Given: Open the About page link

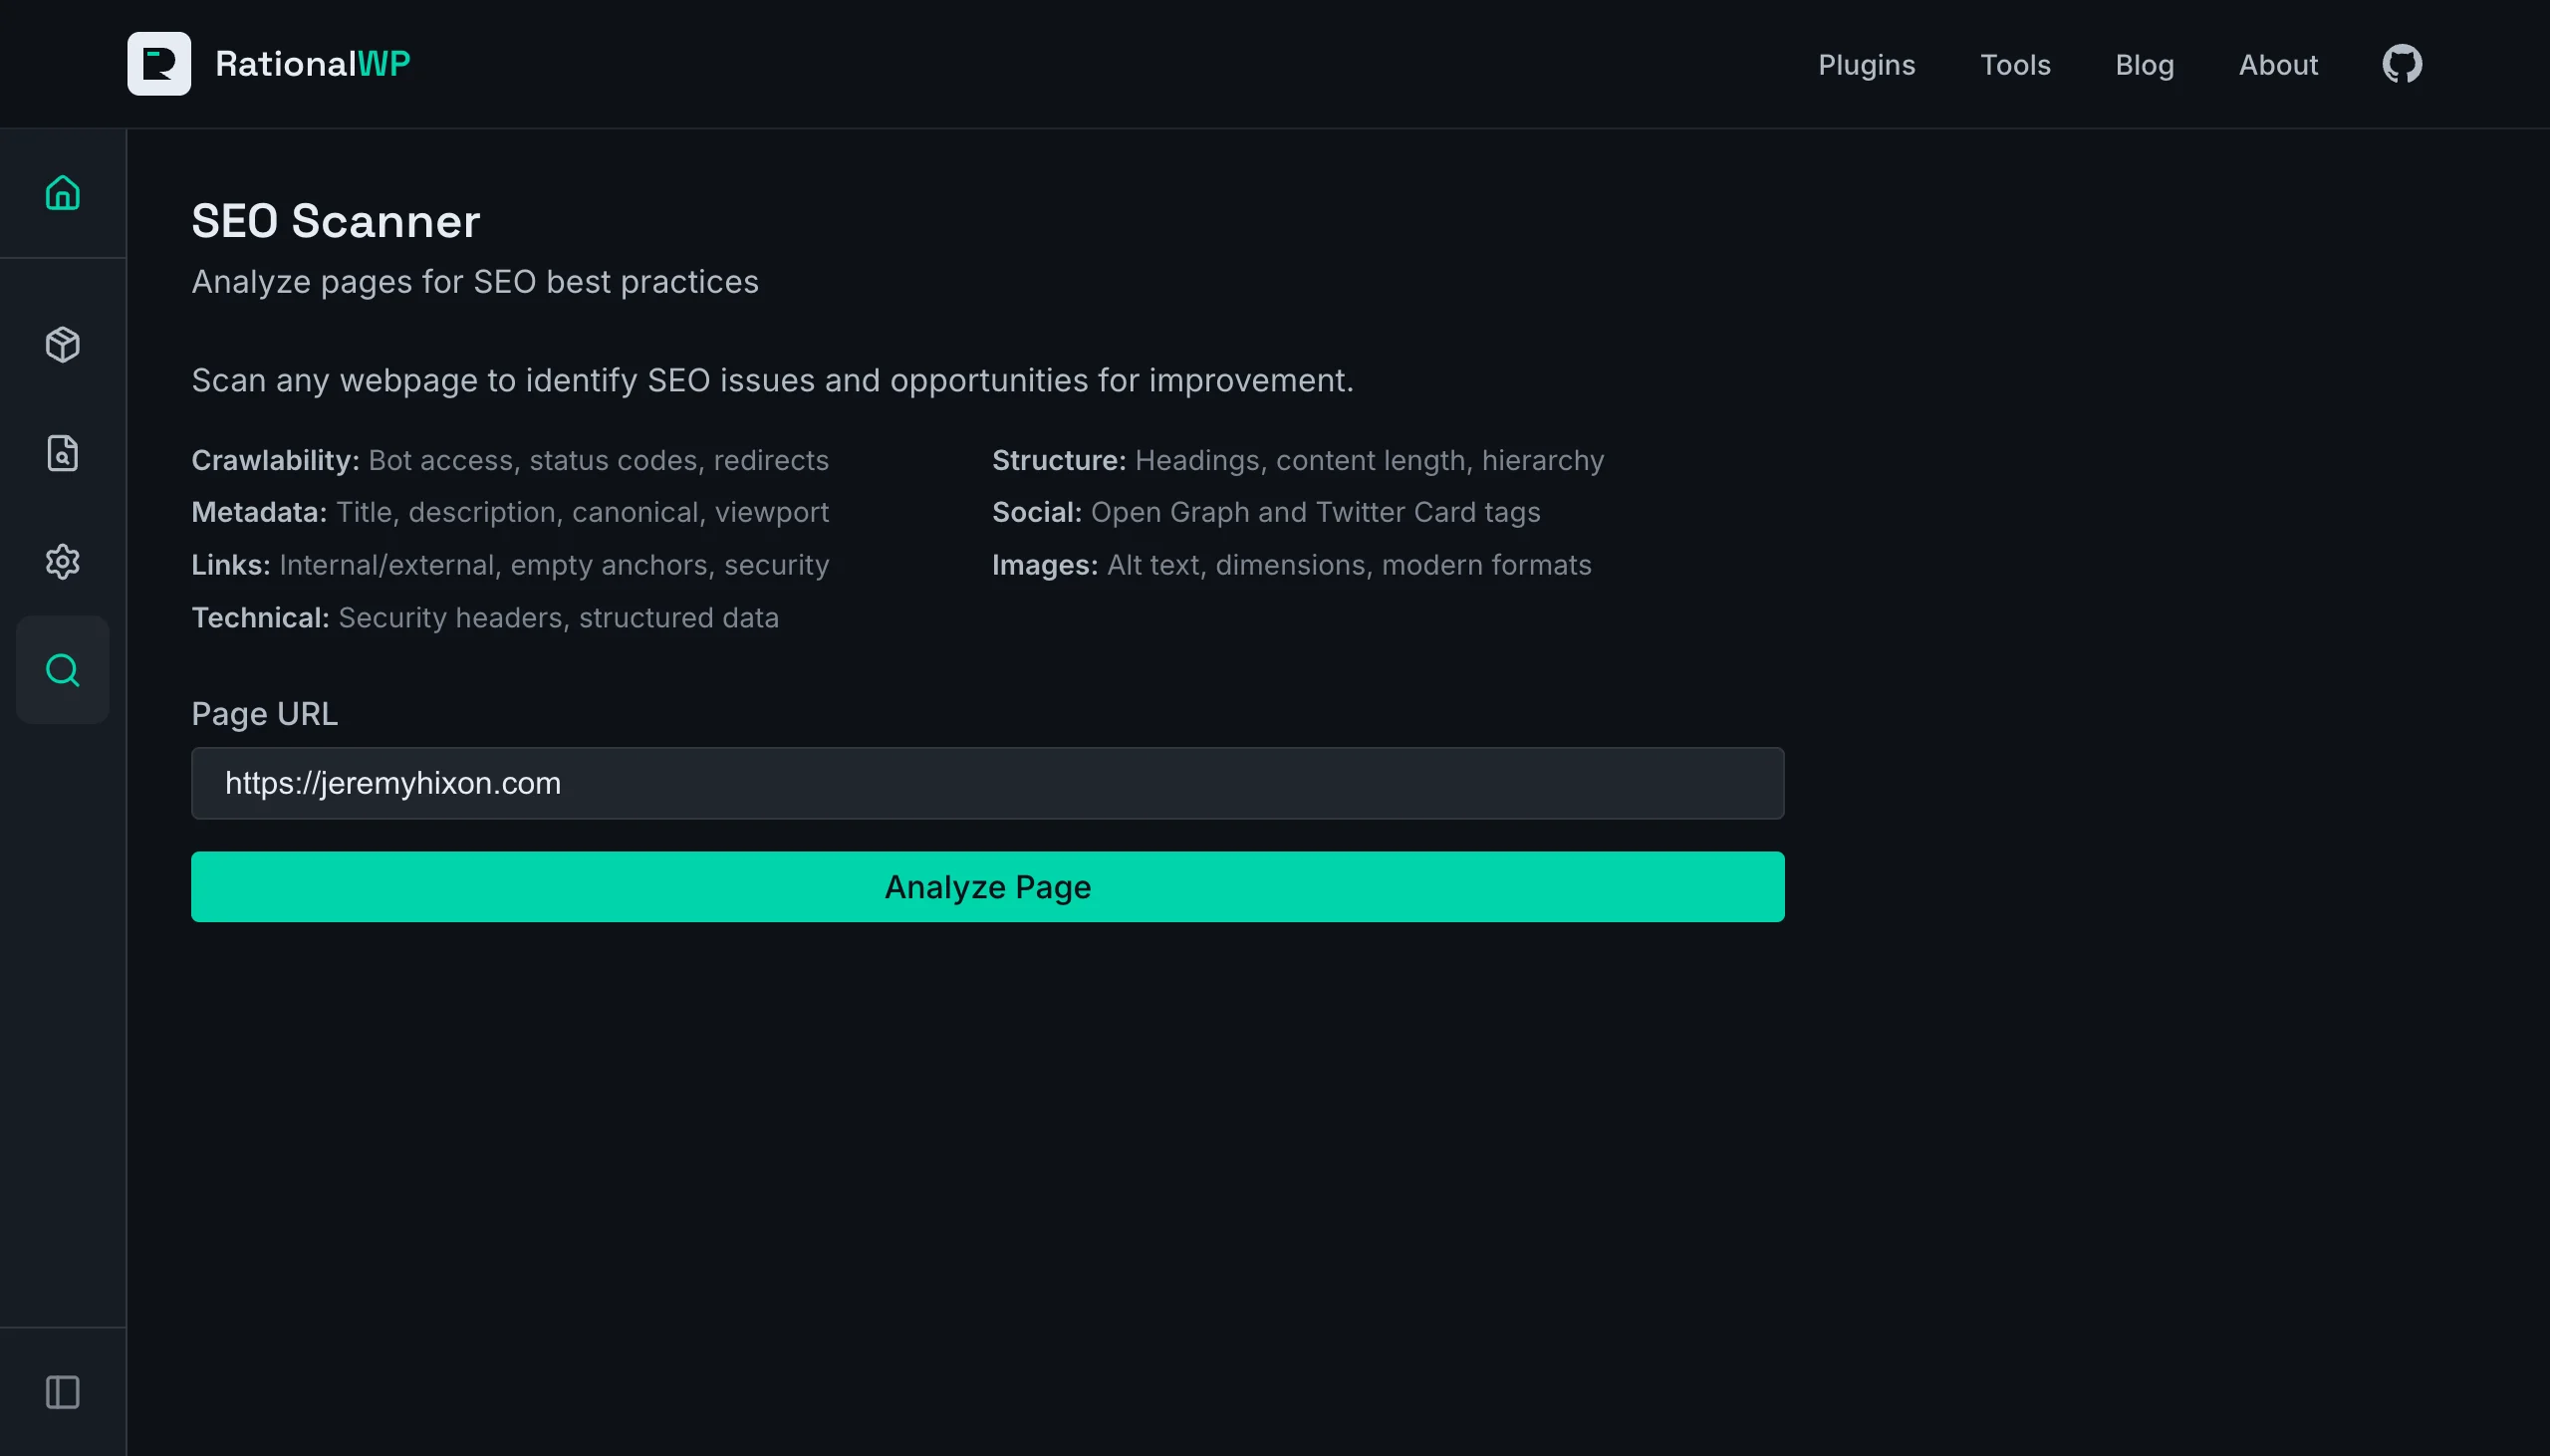Looking at the screenshot, I should tap(2279, 64).
